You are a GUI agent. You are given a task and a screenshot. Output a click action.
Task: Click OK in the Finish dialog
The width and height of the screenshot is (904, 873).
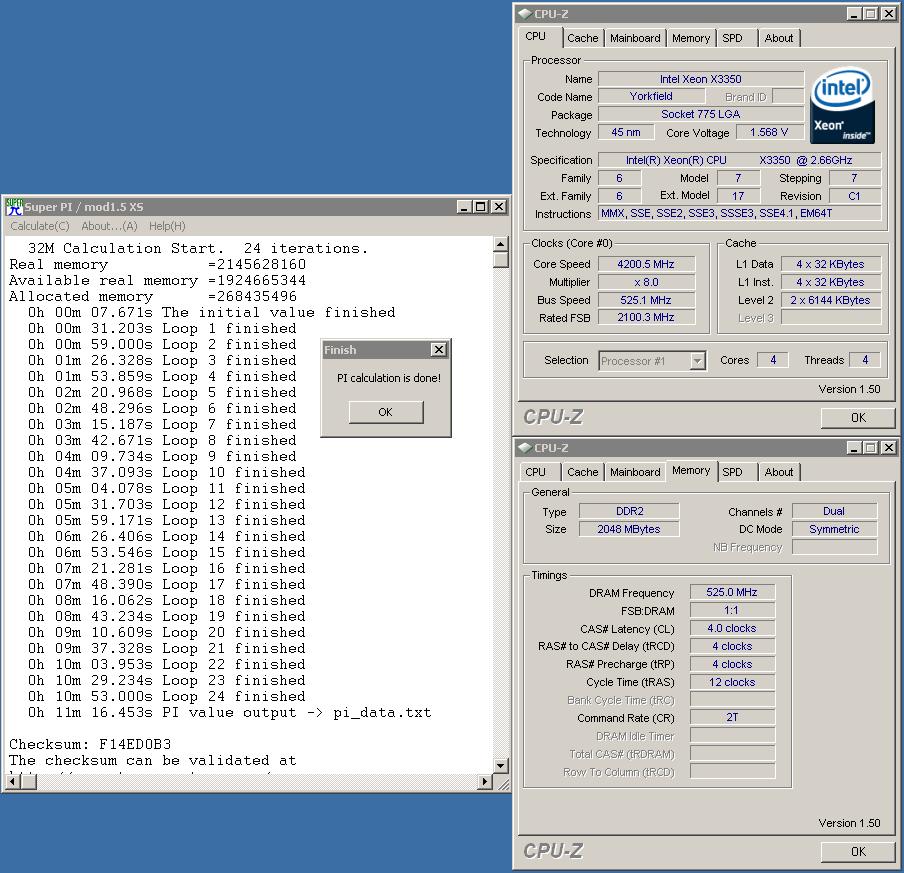386,412
